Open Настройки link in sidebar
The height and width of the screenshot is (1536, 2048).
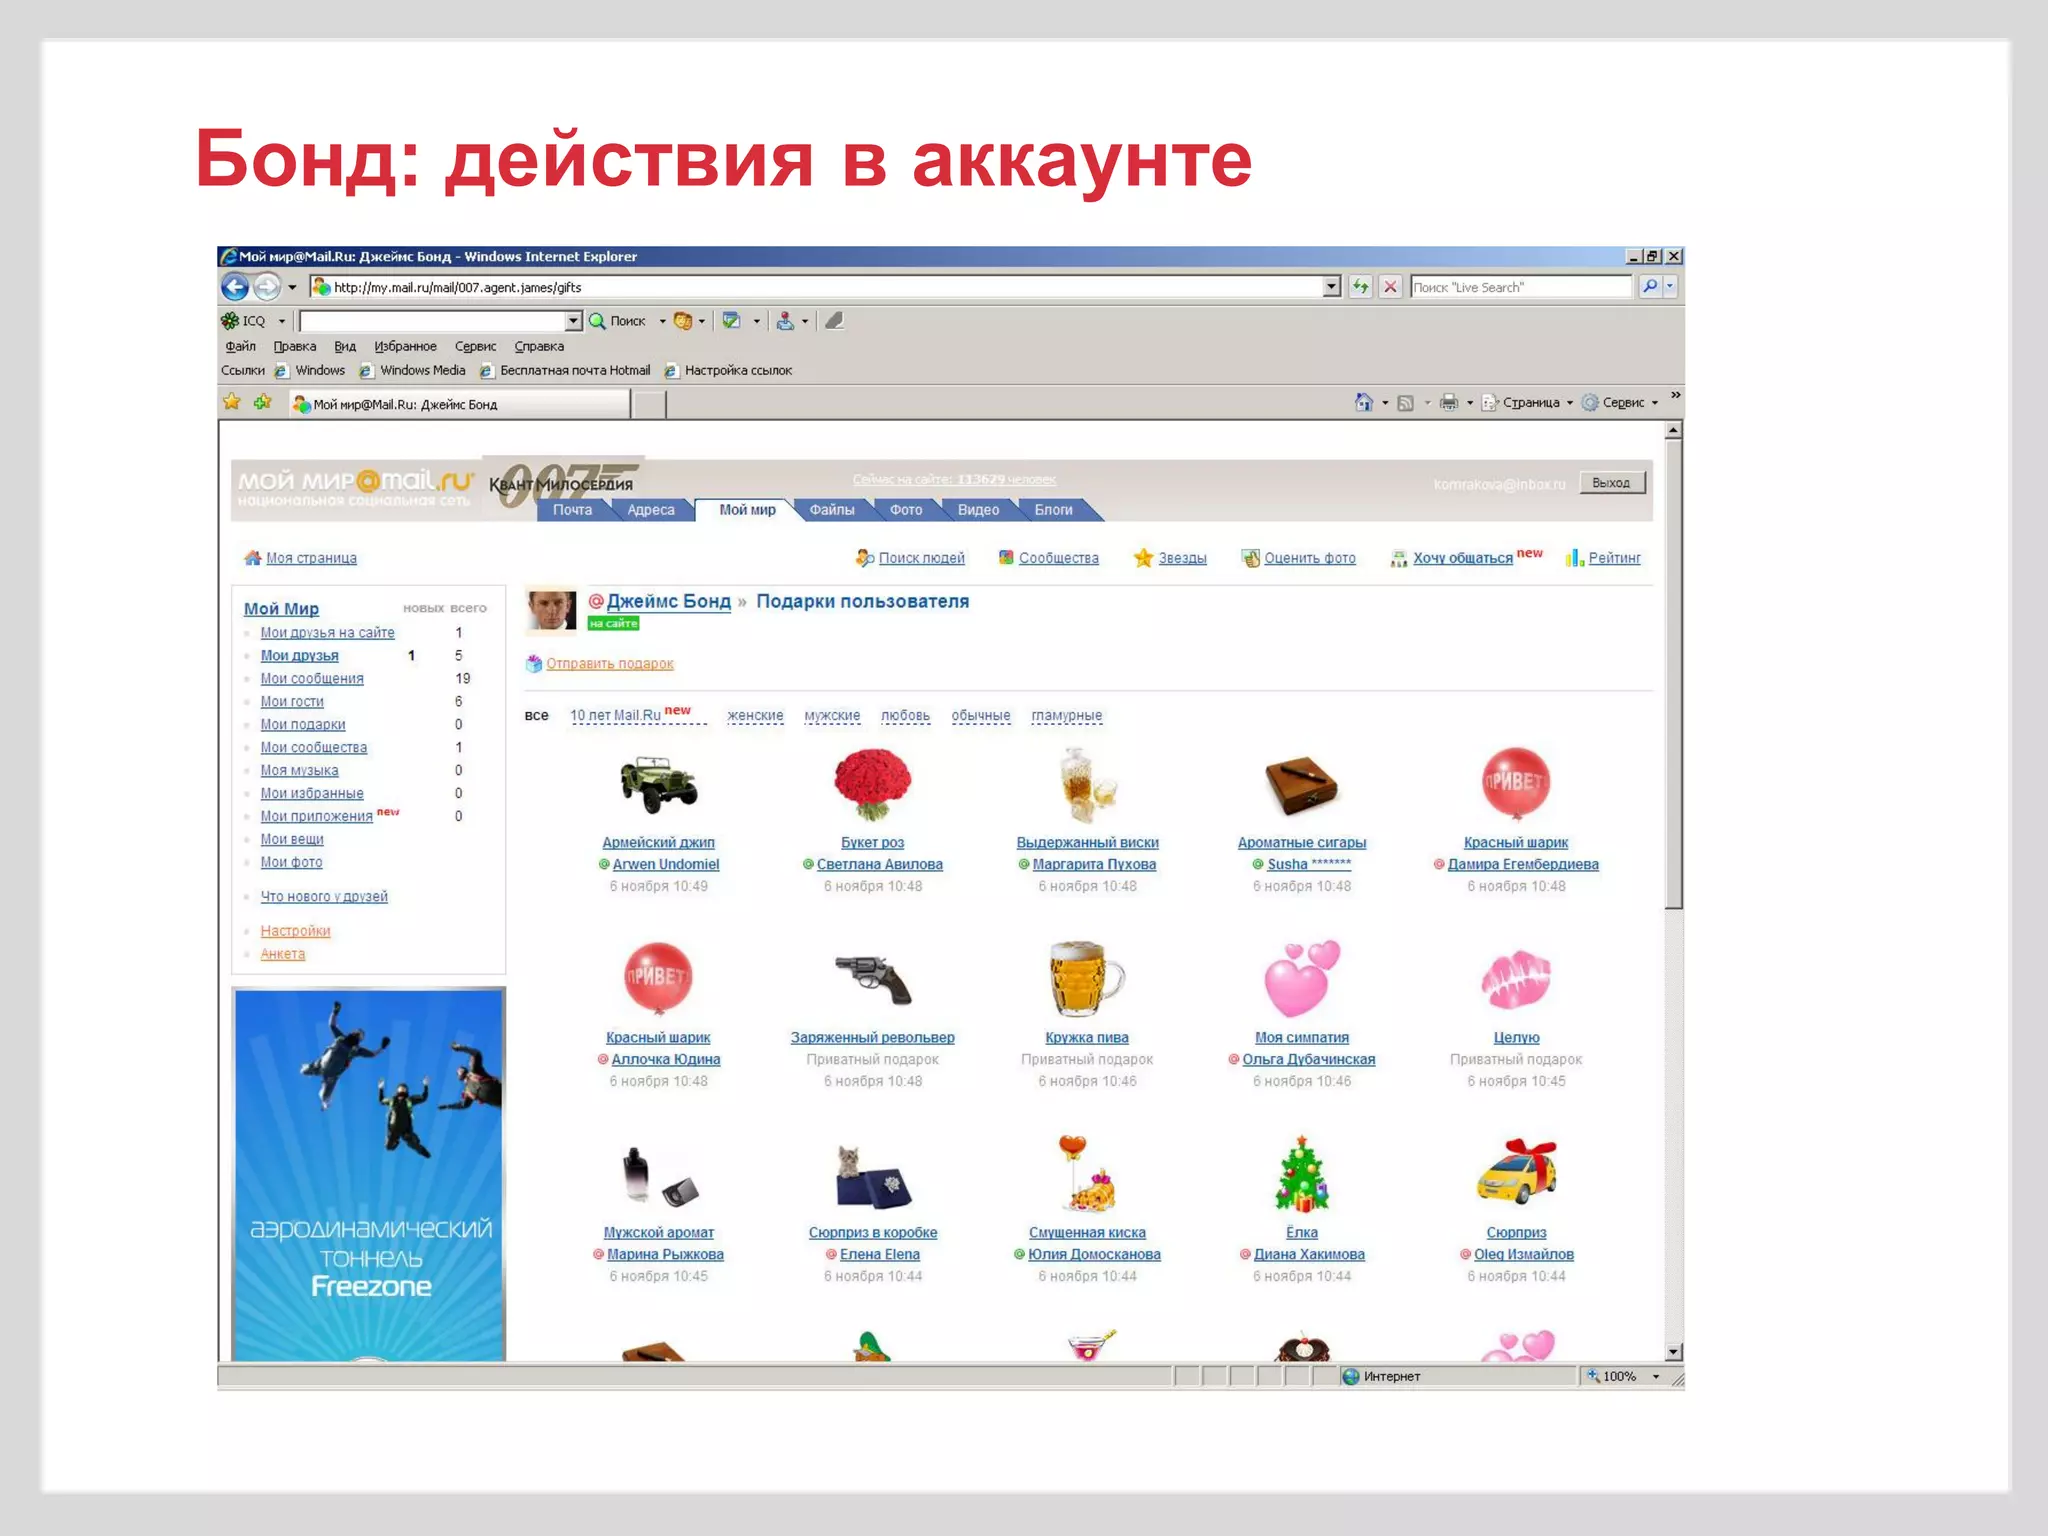[x=295, y=931]
